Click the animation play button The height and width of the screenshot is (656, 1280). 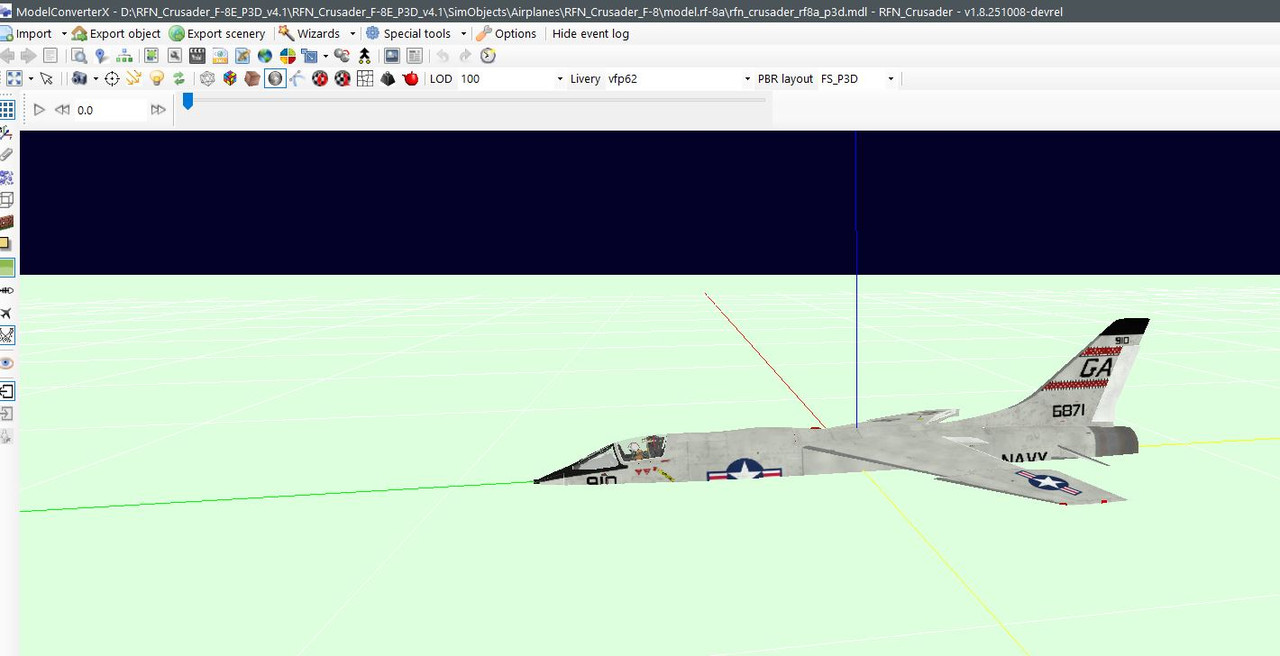click(x=39, y=110)
